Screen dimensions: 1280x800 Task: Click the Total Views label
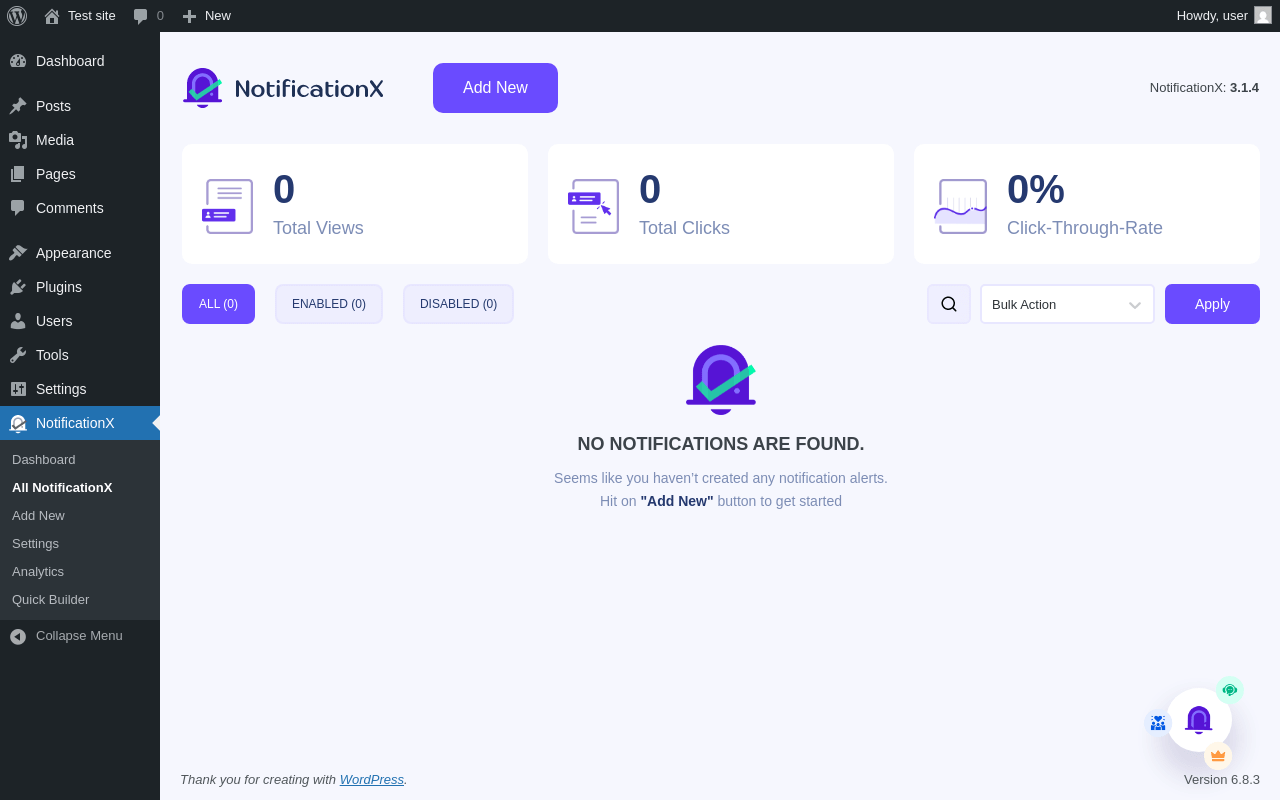coord(318,228)
